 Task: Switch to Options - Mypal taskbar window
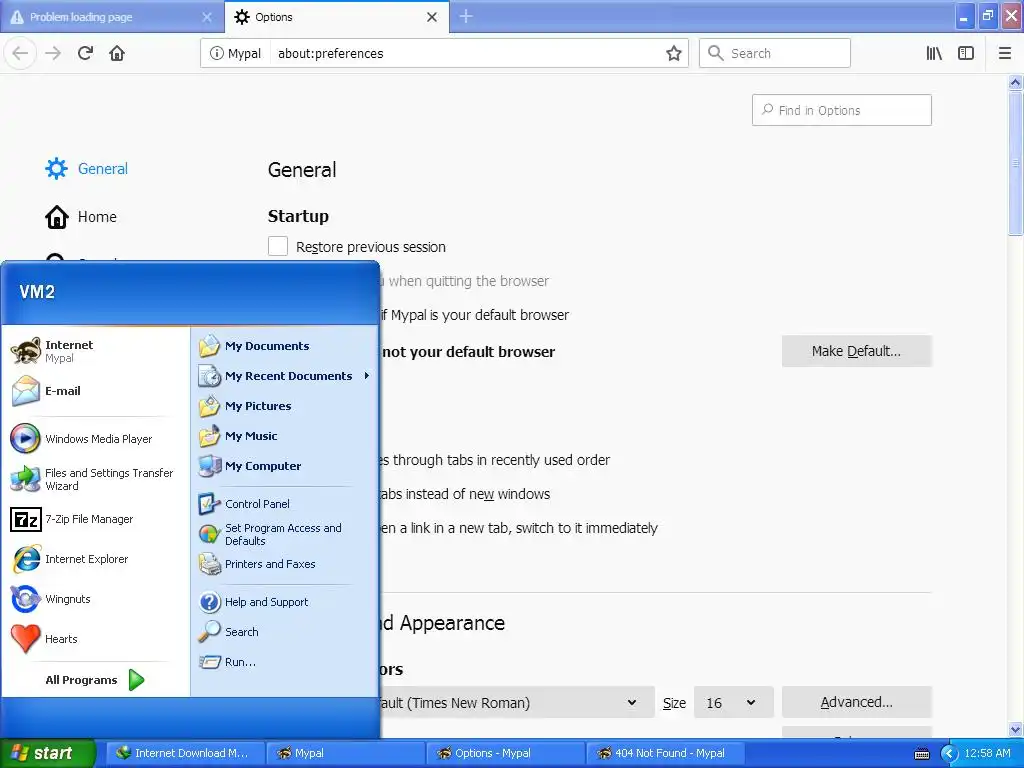(x=506, y=753)
